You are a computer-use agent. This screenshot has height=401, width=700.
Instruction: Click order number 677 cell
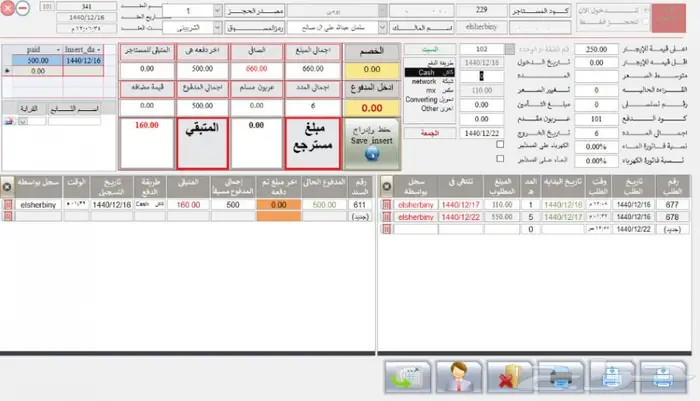[671, 205]
